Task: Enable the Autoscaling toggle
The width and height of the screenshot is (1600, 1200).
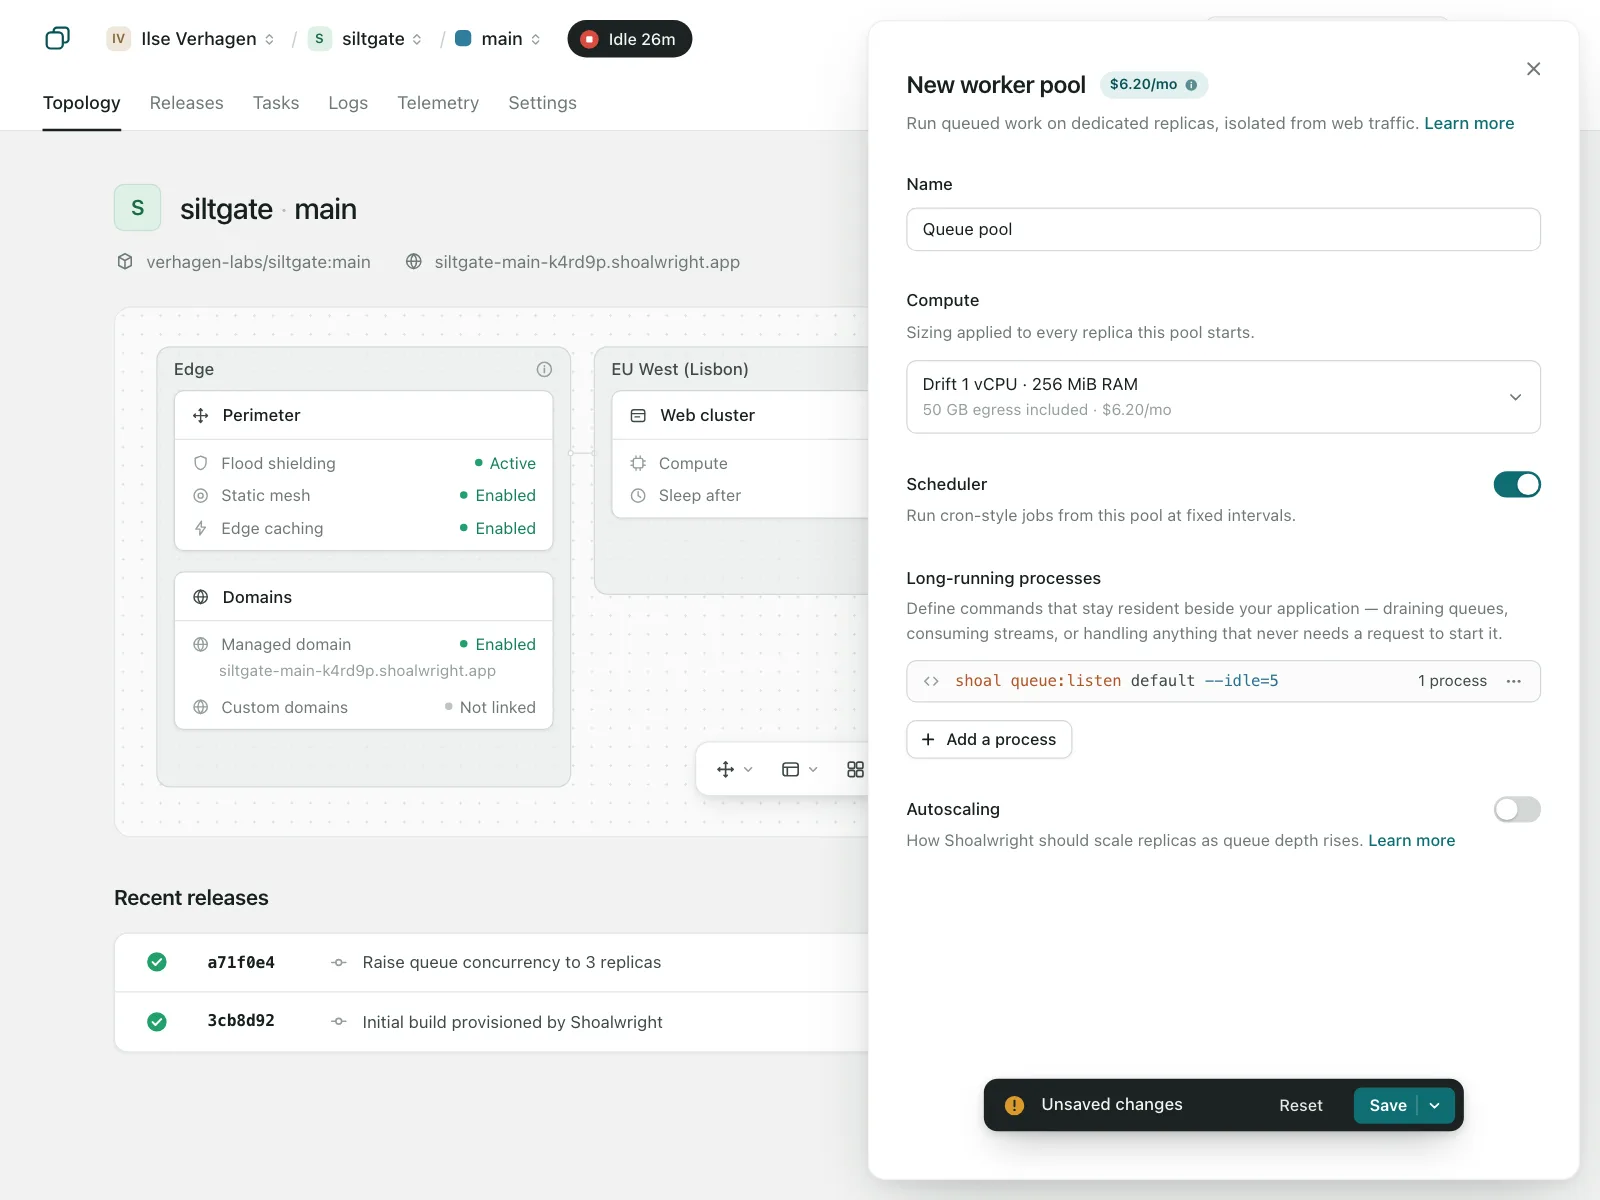Action: click(1517, 809)
